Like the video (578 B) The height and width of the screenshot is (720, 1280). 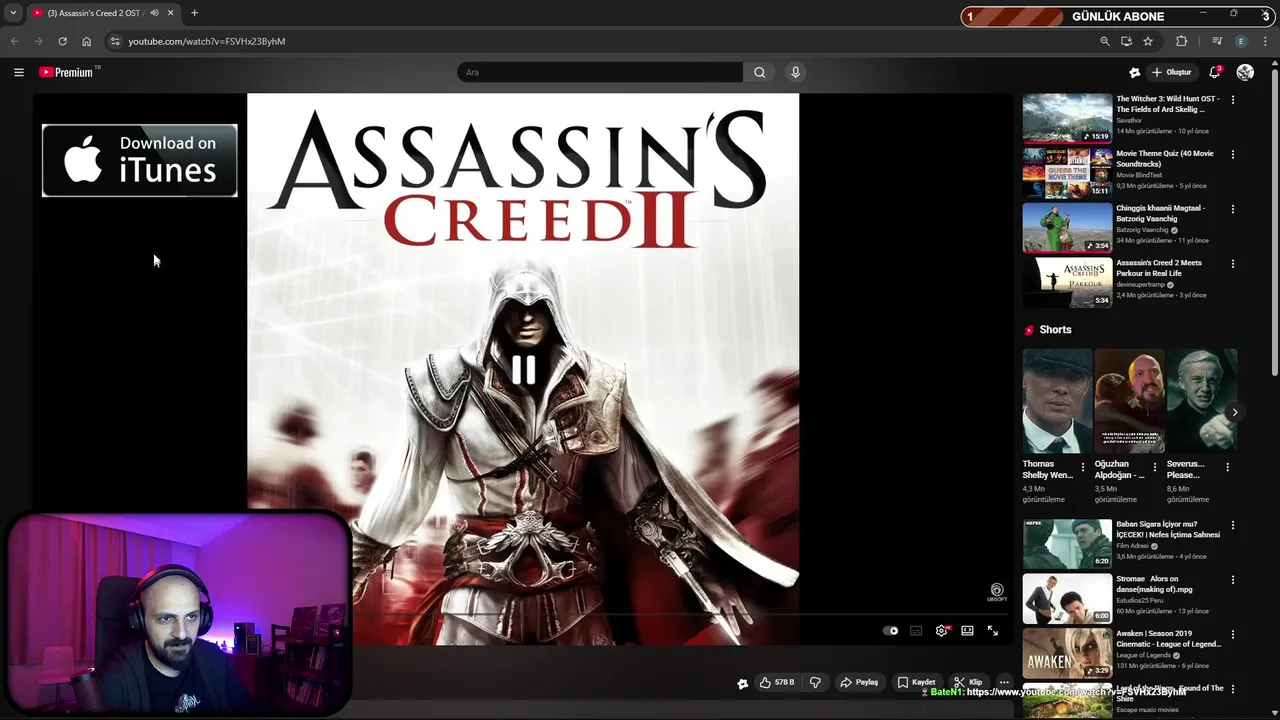point(777,682)
